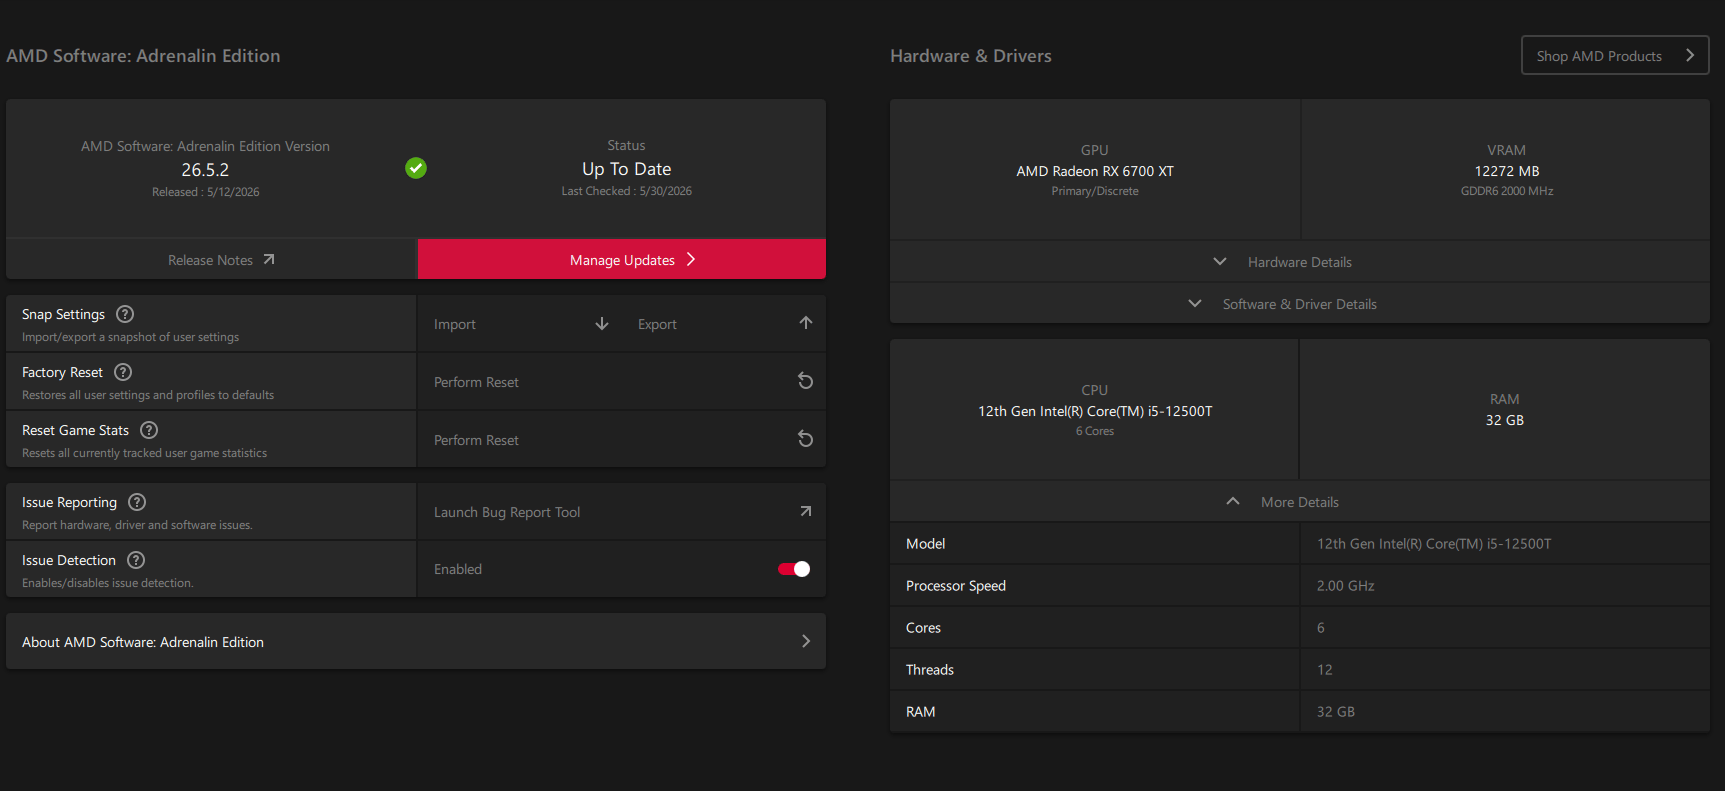Open help tooltip for Issue Reporting
Screen dimensions: 1725x791
(x=137, y=502)
